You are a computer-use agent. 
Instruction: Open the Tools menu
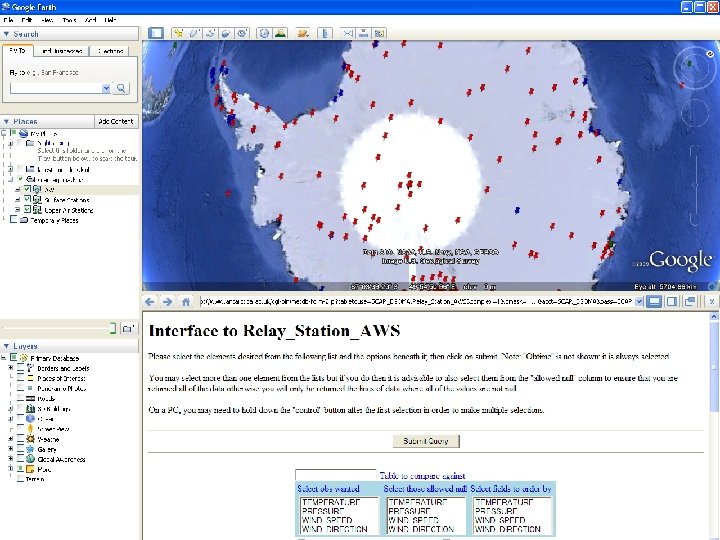[x=69, y=20]
